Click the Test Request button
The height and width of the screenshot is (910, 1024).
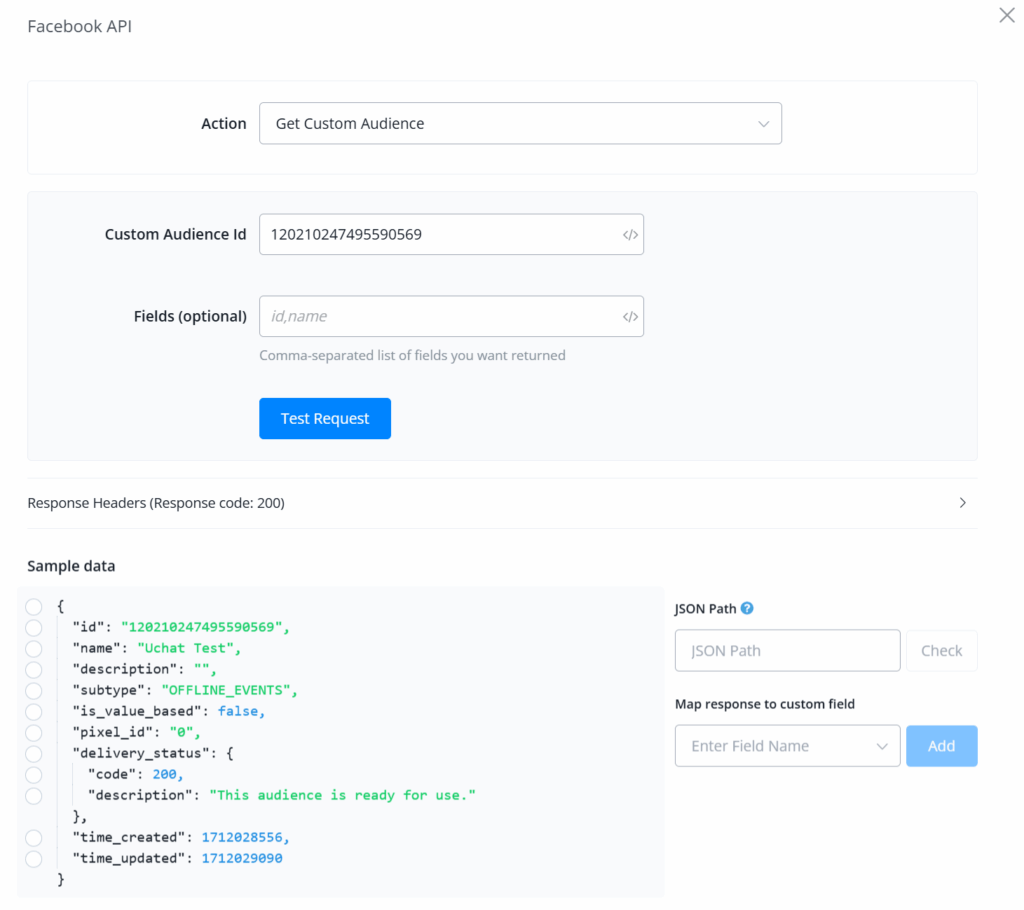(325, 419)
